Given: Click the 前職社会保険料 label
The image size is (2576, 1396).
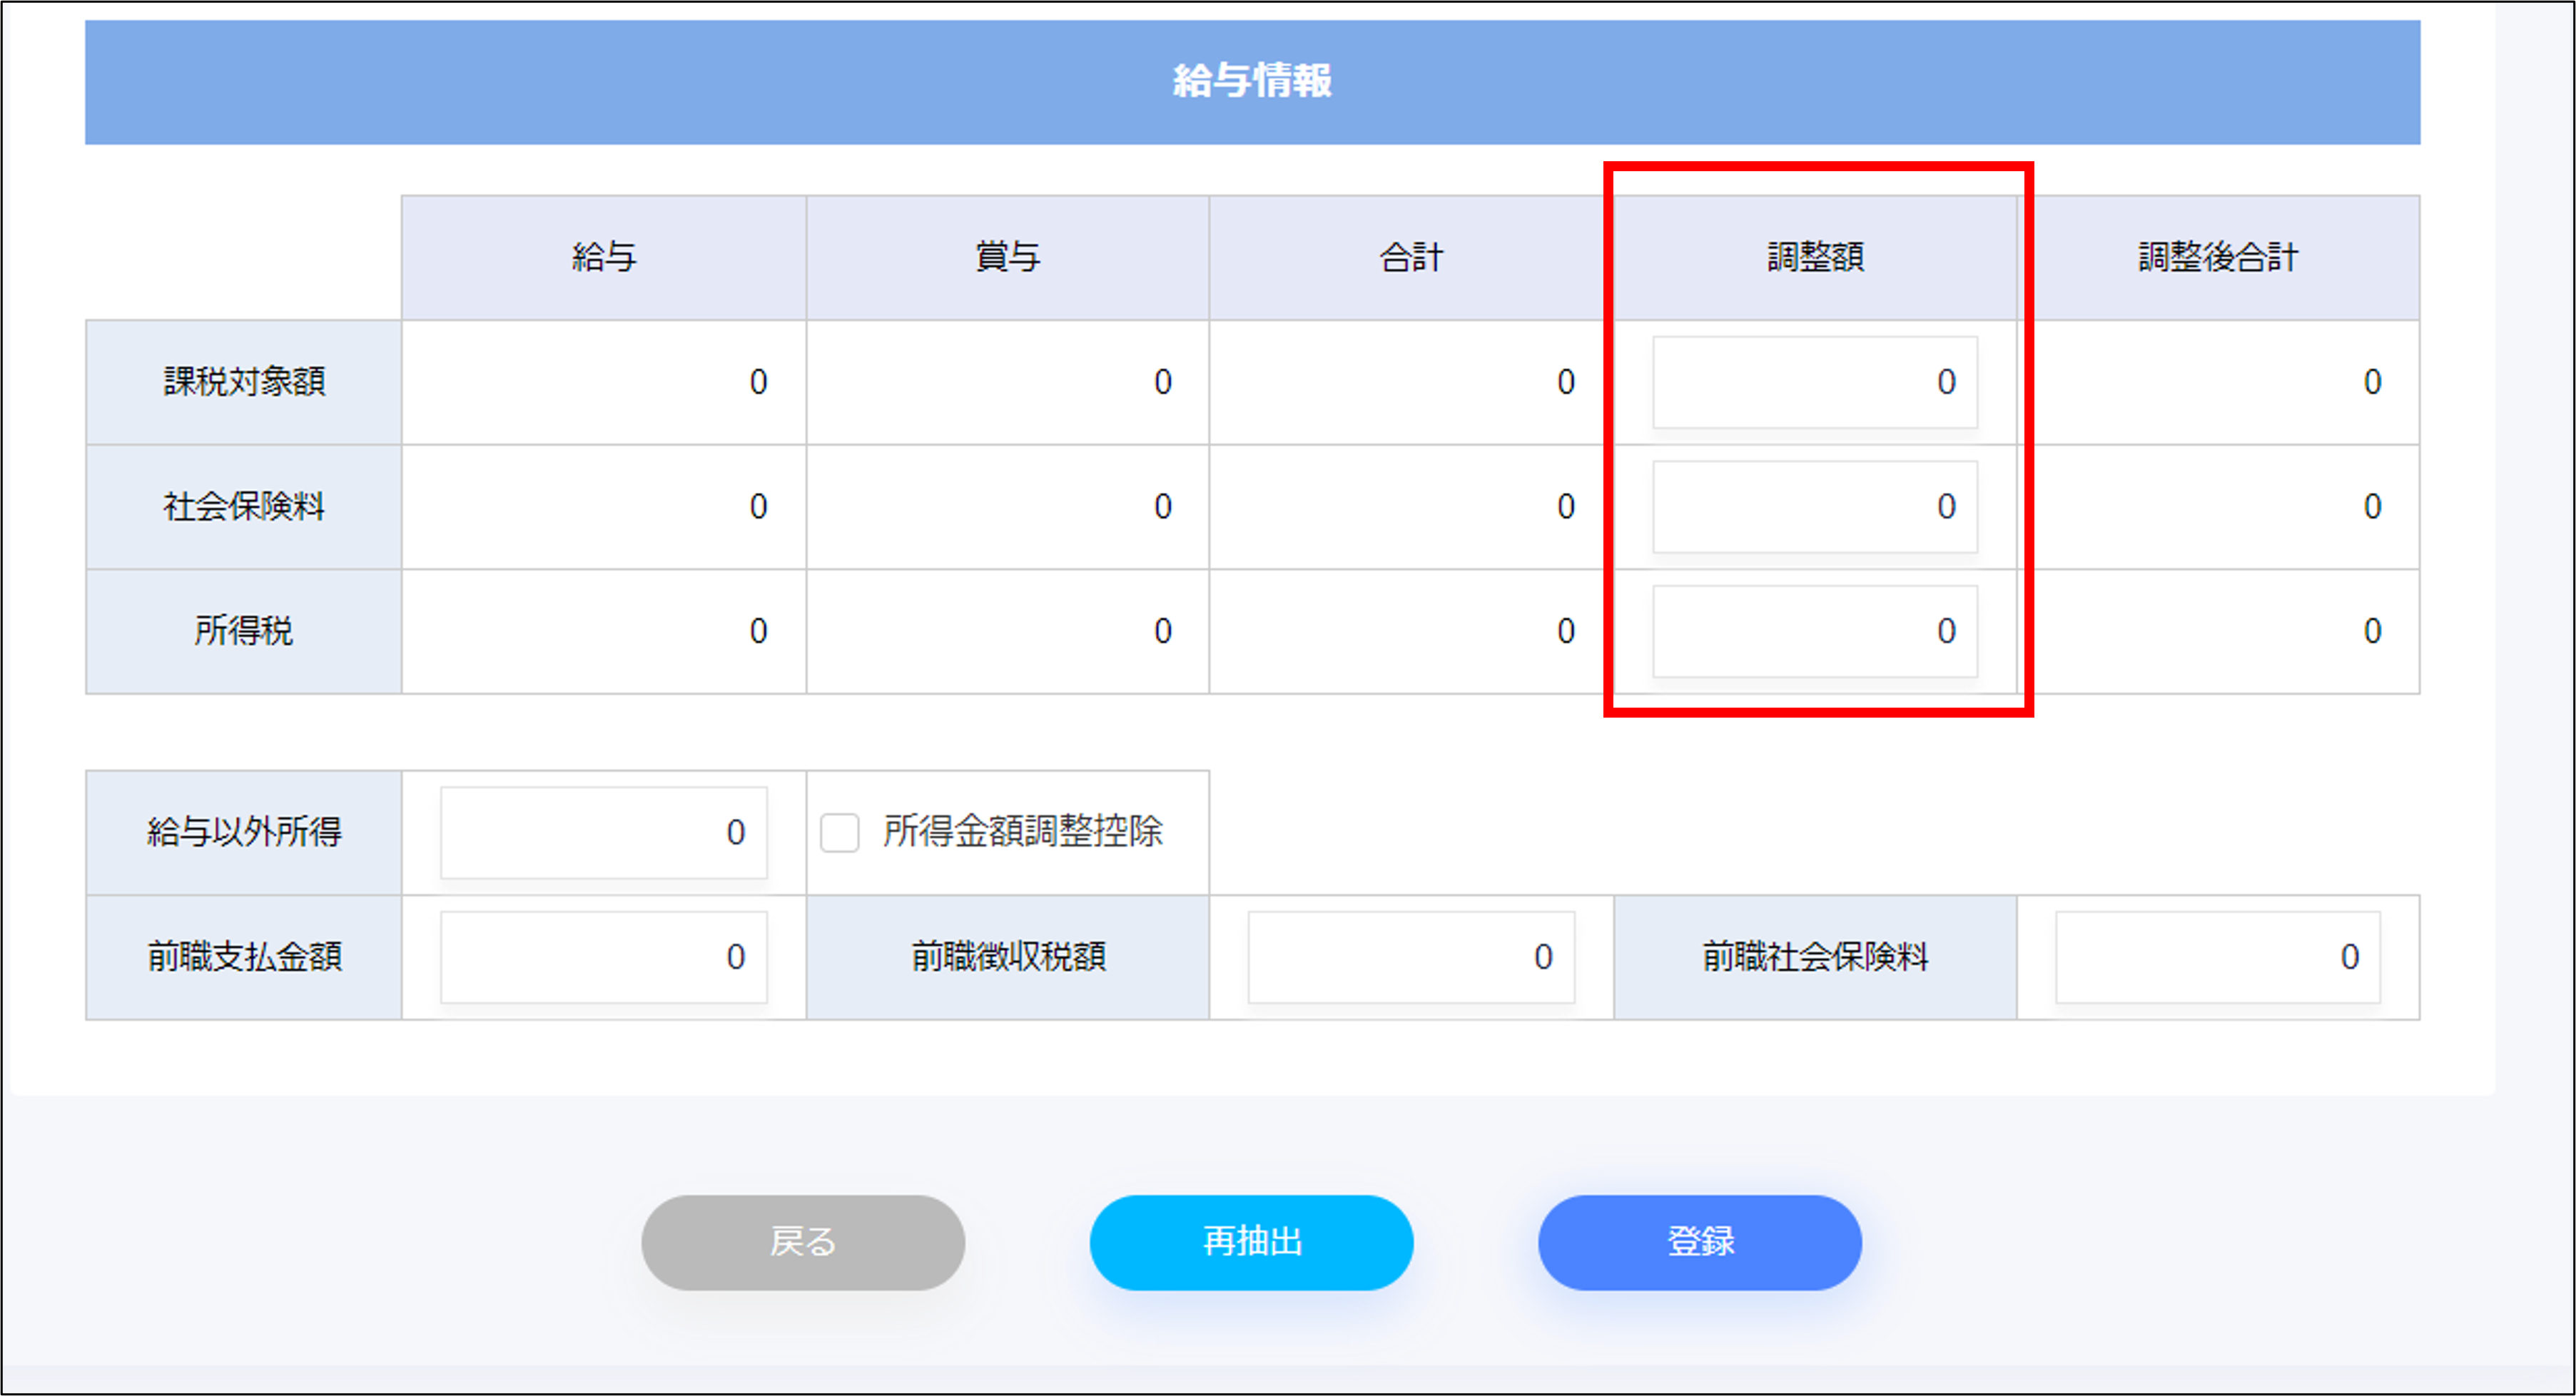Looking at the screenshot, I should coord(1815,957).
